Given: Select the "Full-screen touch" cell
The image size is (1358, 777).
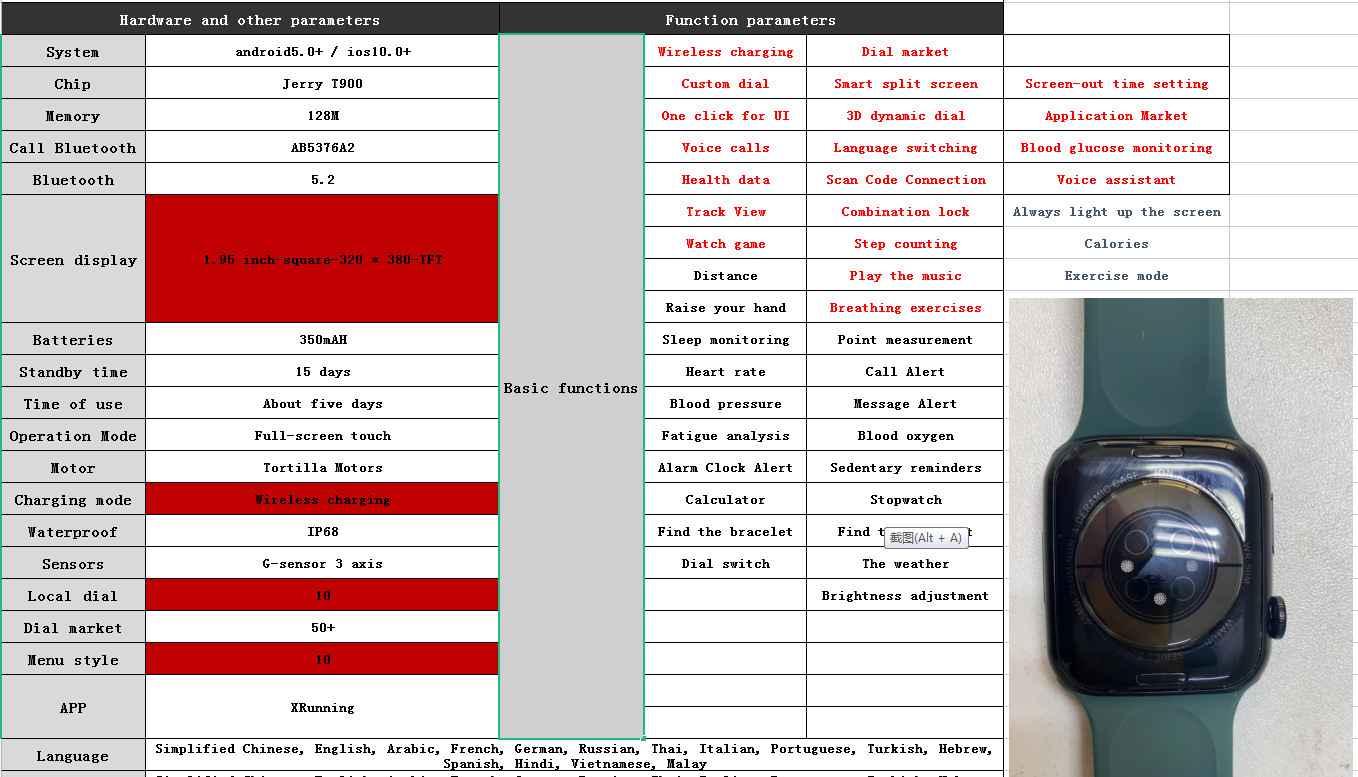Looking at the screenshot, I should pos(322,436).
